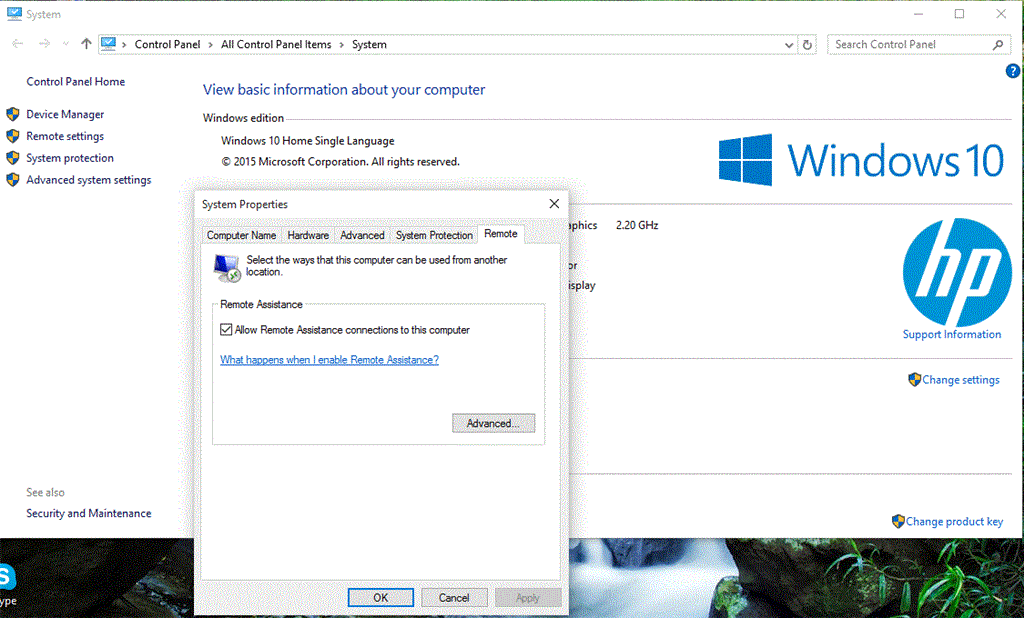Click the Remote settings shield icon
The height and width of the screenshot is (618, 1024).
[x=13, y=136]
